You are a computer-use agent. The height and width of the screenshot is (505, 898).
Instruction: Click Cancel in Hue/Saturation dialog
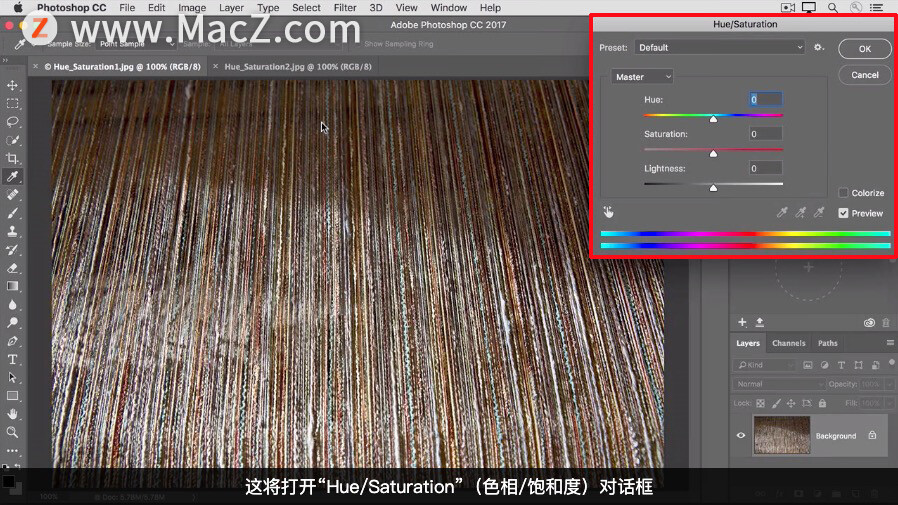click(865, 75)
